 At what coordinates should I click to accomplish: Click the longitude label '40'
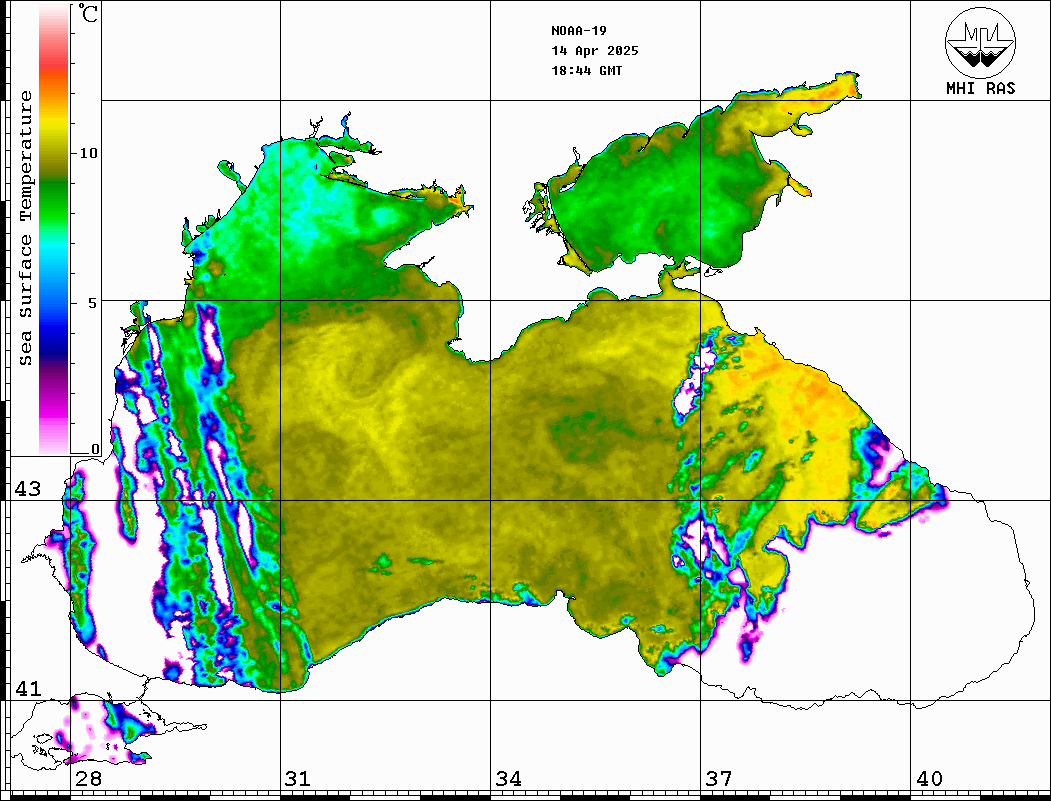(929, 778)
